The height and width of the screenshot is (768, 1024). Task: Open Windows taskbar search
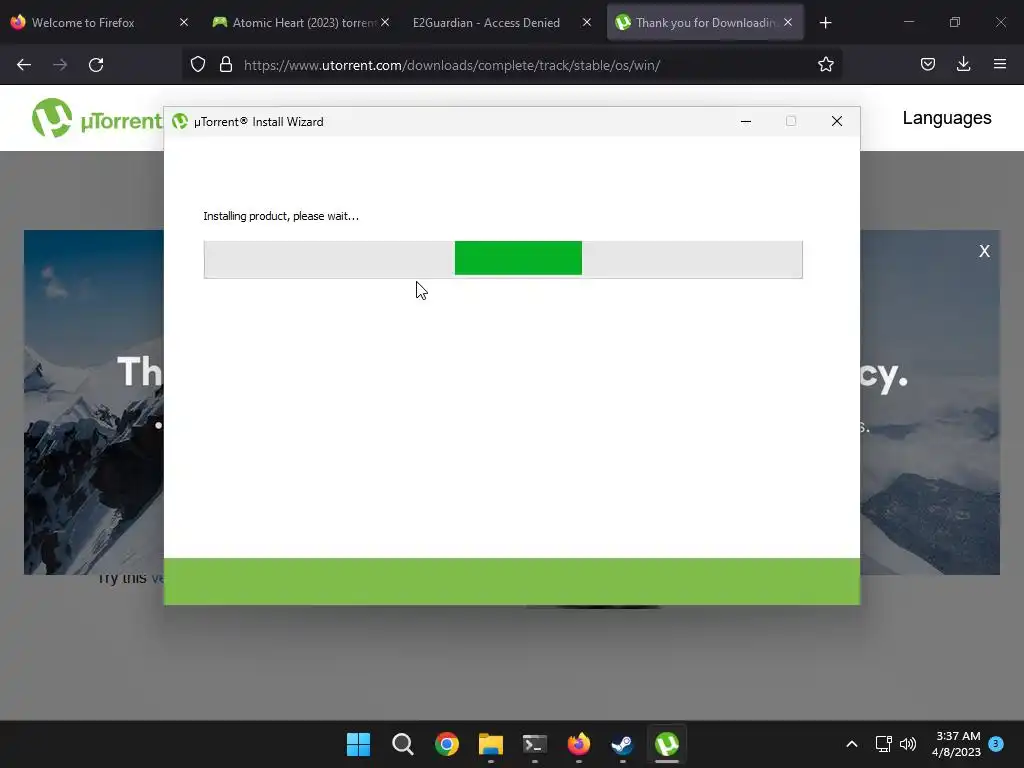click(x=403, y=744)
